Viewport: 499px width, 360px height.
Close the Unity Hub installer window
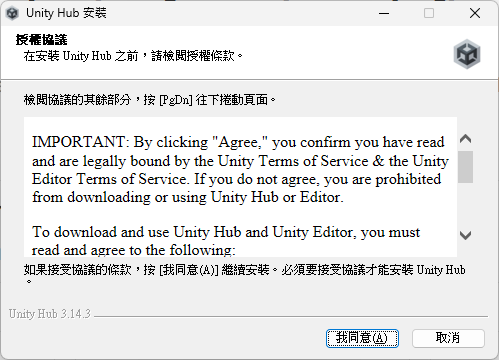point(475,13)
